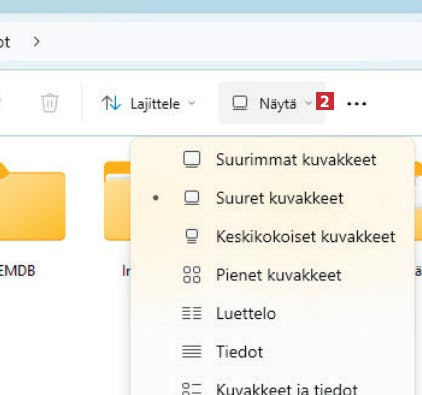The height and width of the screenshot is (395, 422).
Task: Click the Keskikokoiset kuvakkeet small monitor icon
Action: pyautogui.click(x=192, y=236)
